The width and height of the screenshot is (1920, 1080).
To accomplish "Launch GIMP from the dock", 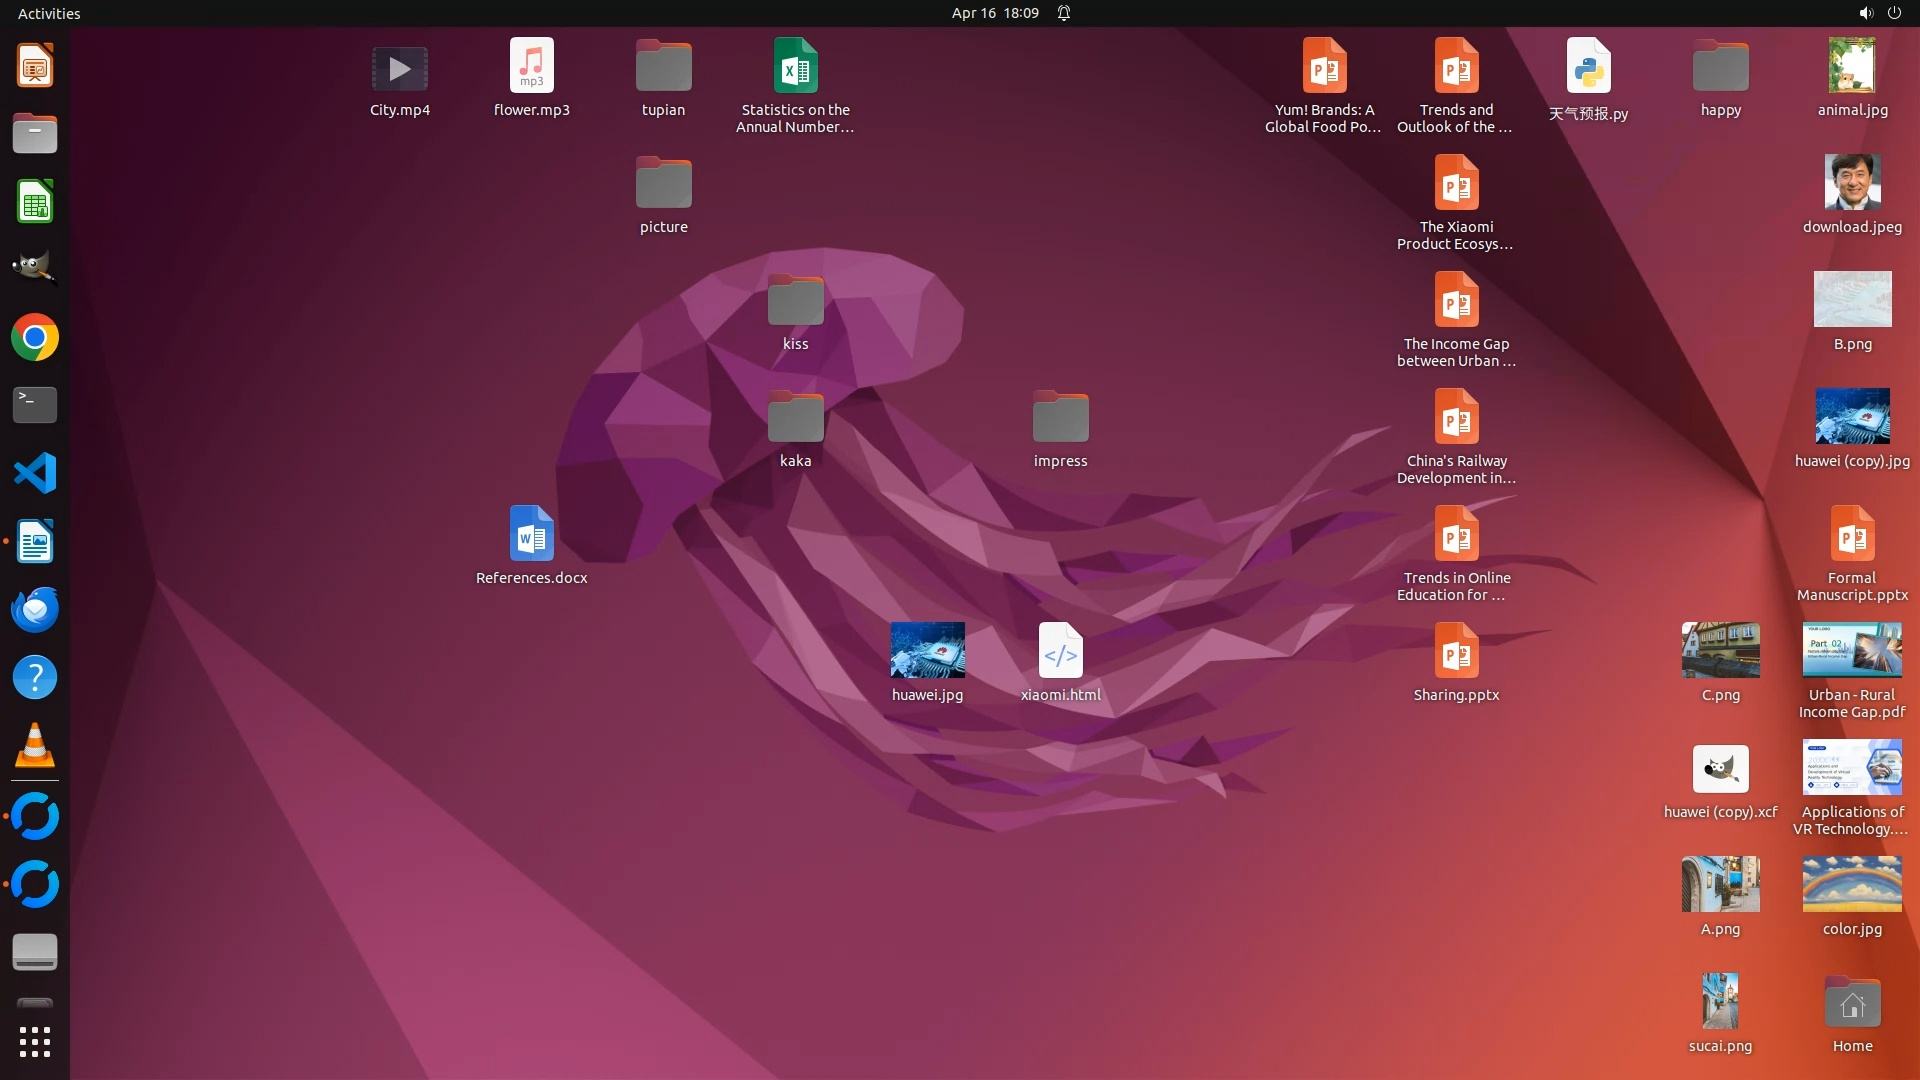I will tap(35, 269).
